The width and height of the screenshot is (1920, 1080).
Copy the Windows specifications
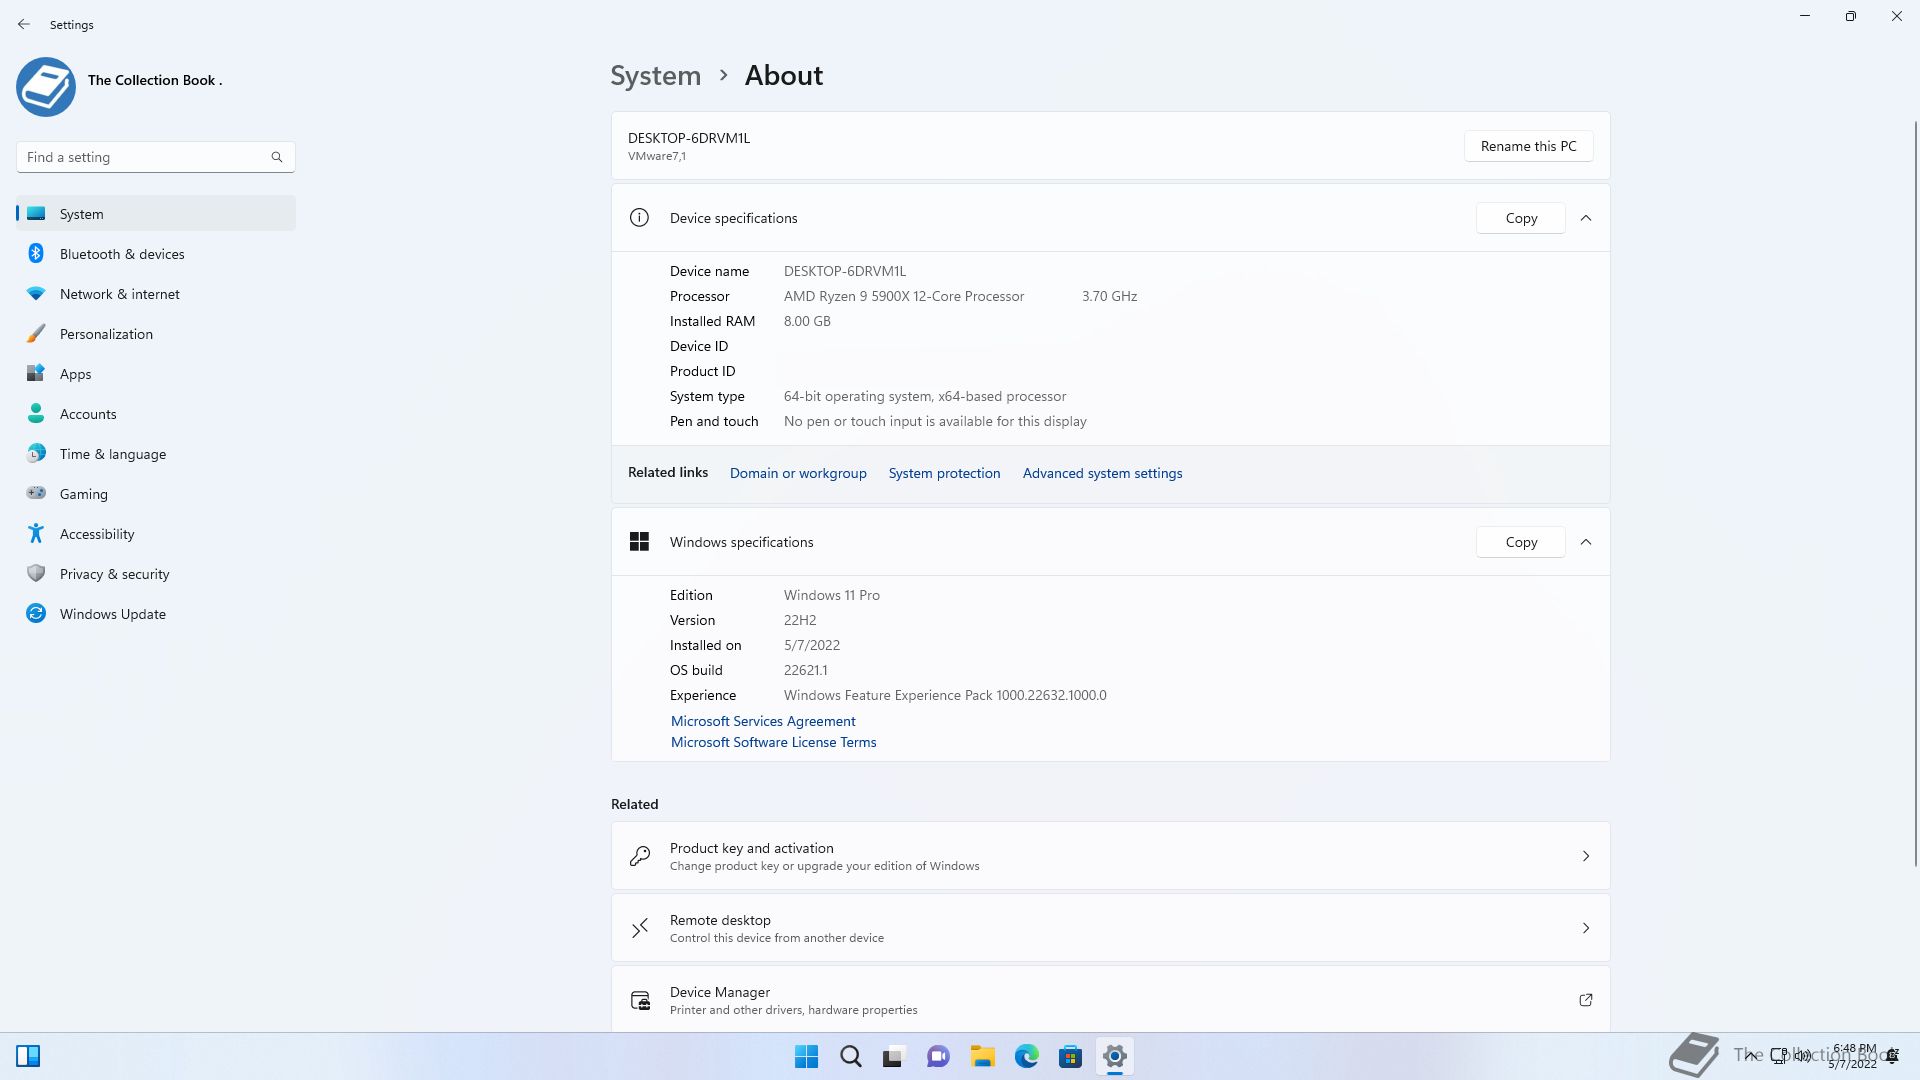[1521, 542]
